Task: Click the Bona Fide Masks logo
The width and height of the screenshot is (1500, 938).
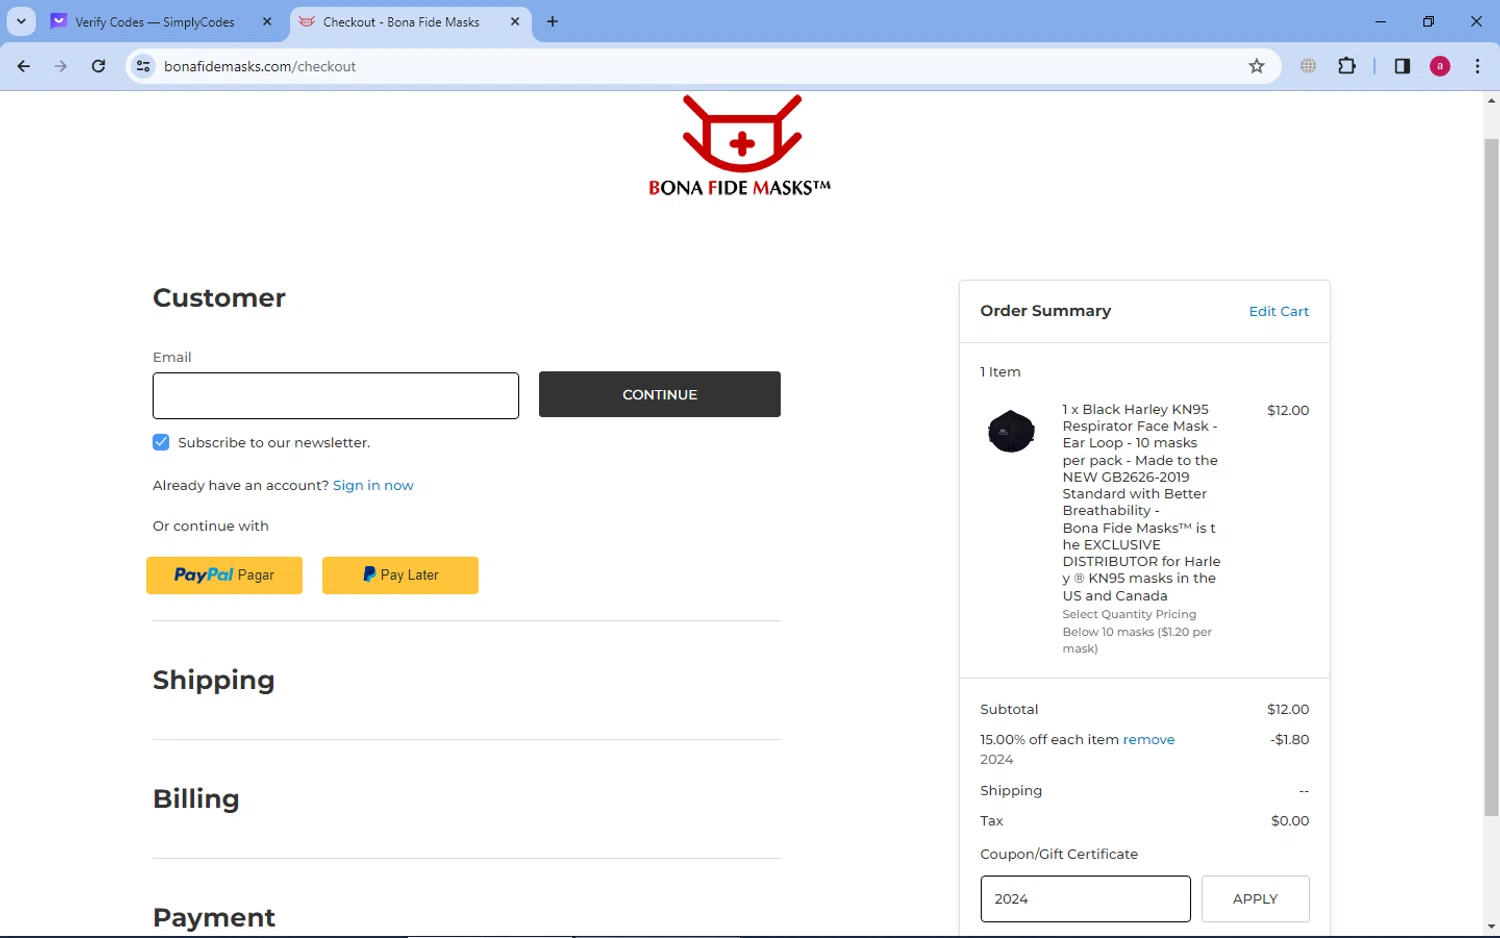Action: (x=740, y=146)
